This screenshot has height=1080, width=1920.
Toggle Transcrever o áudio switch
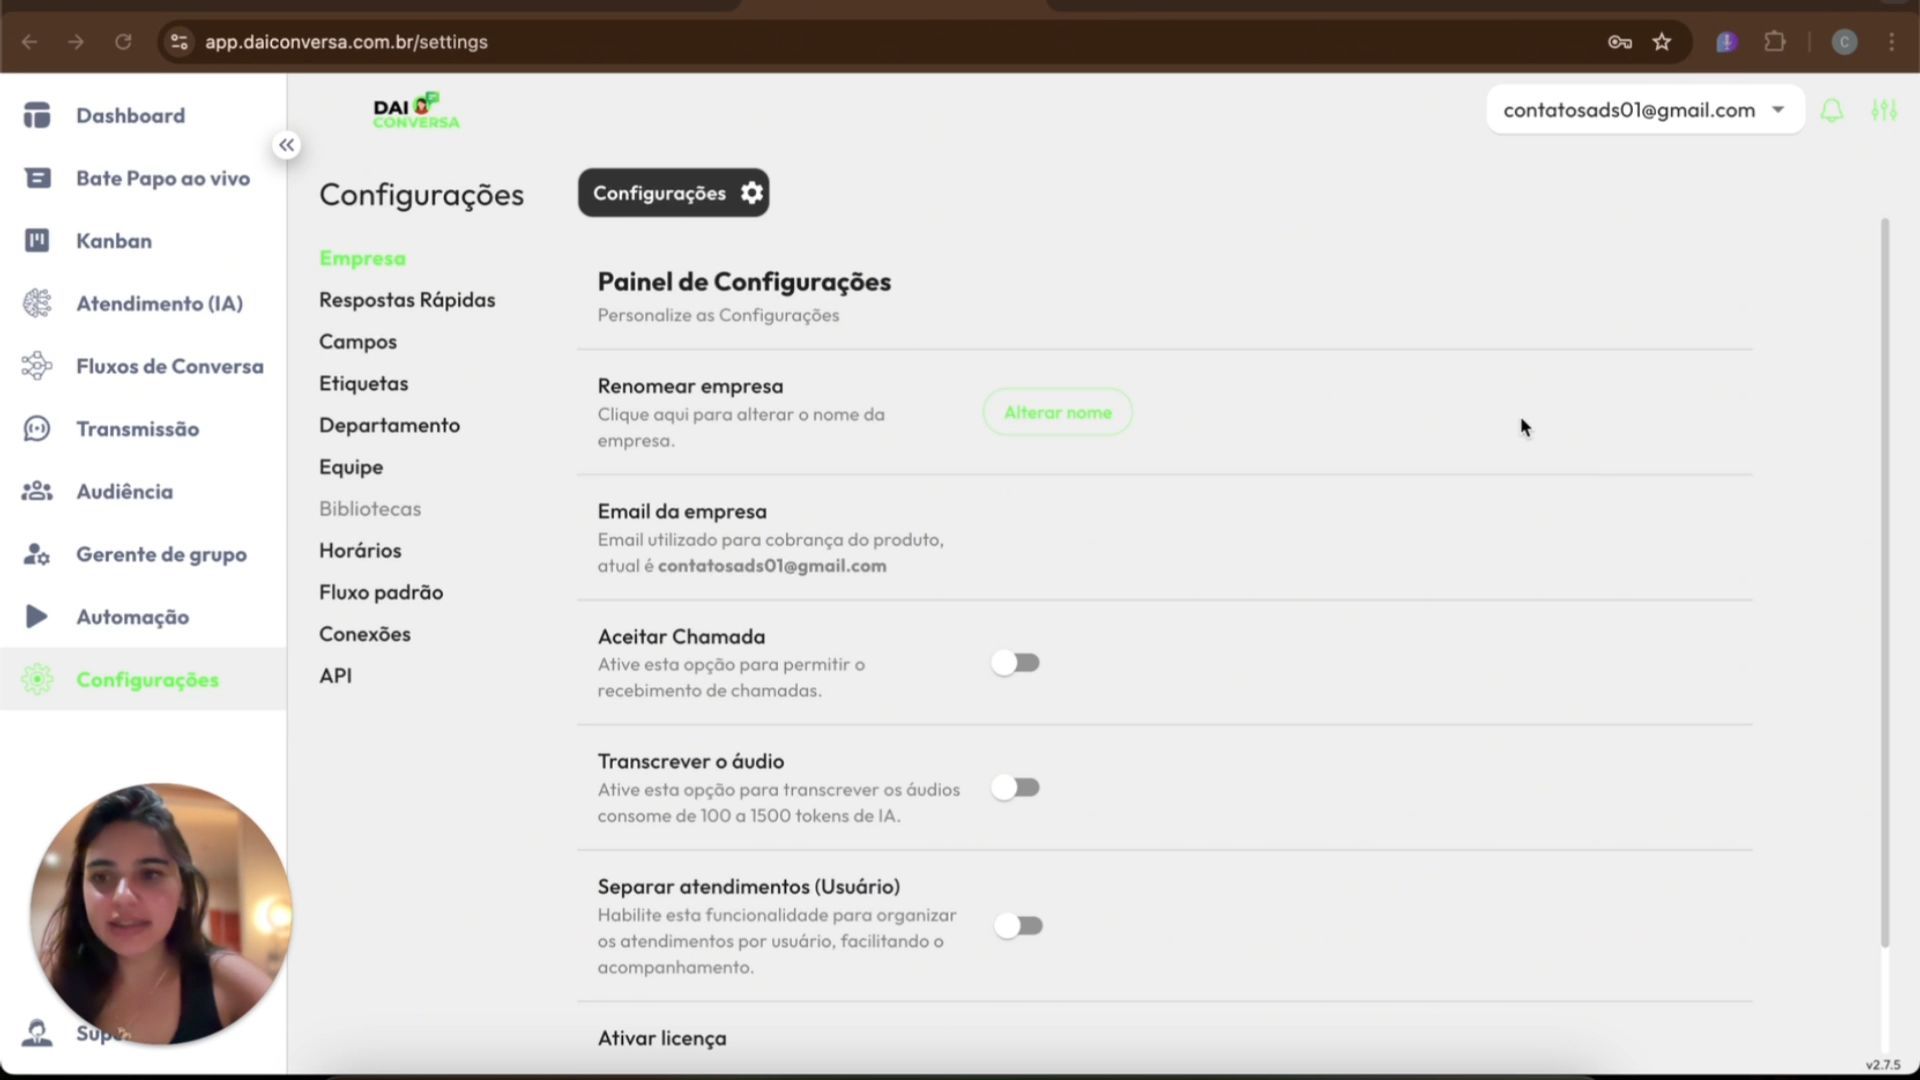1016,788
